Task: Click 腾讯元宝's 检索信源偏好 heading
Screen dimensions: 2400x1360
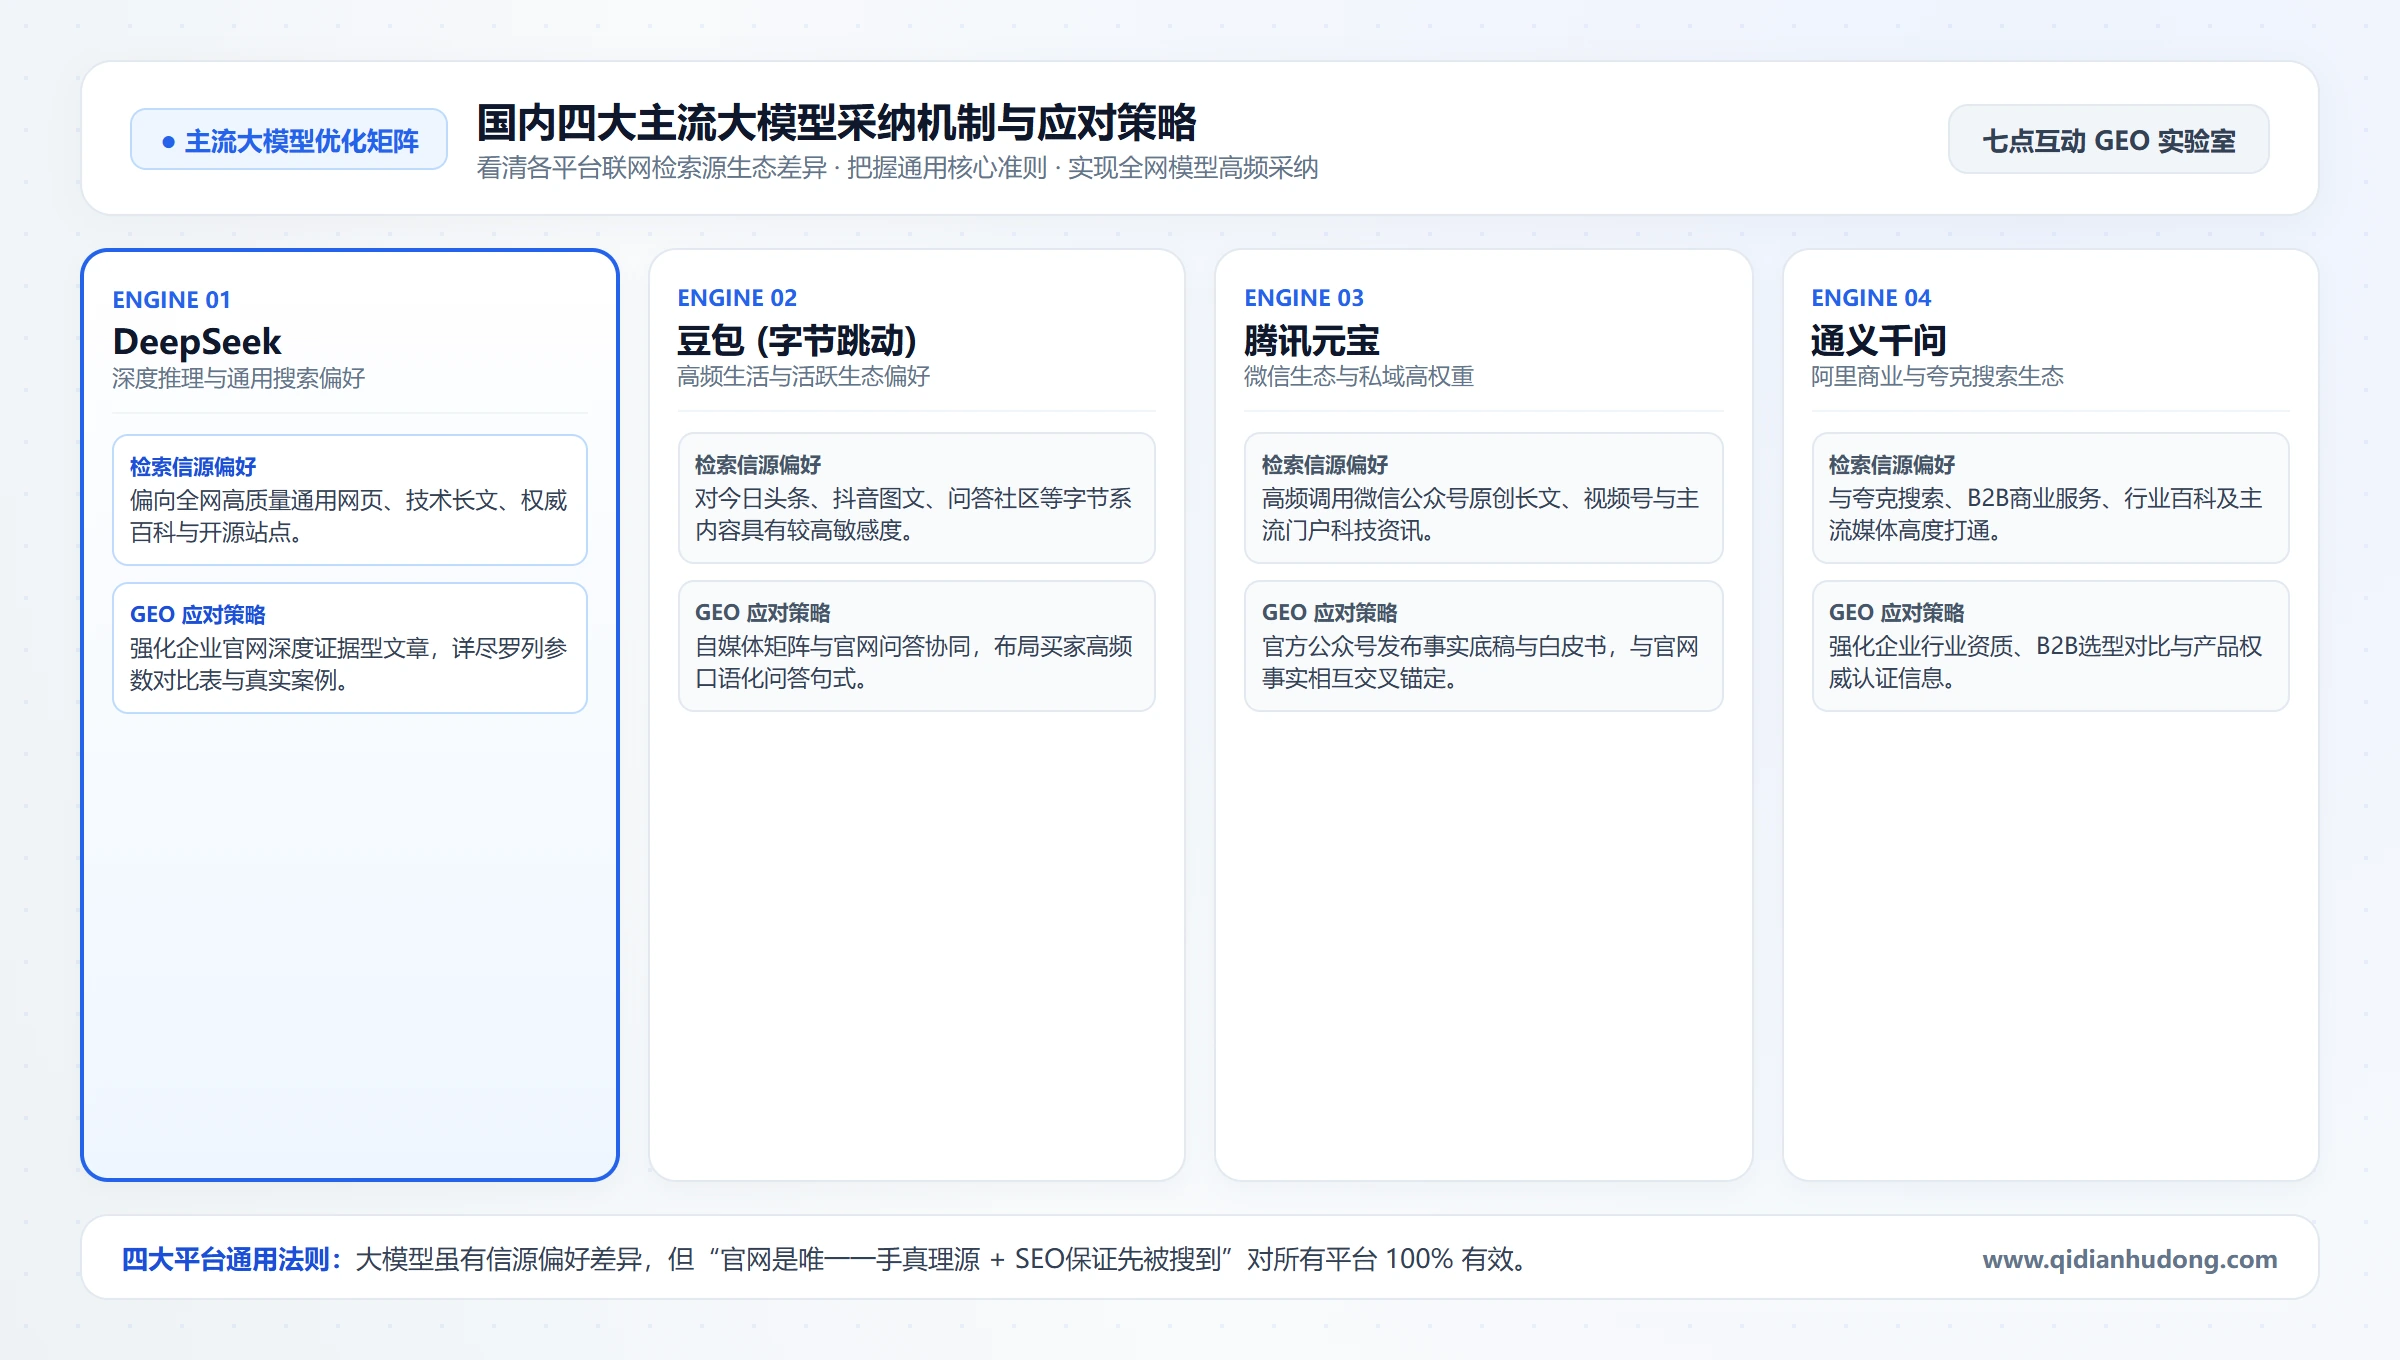Action: click(1325, 465)
